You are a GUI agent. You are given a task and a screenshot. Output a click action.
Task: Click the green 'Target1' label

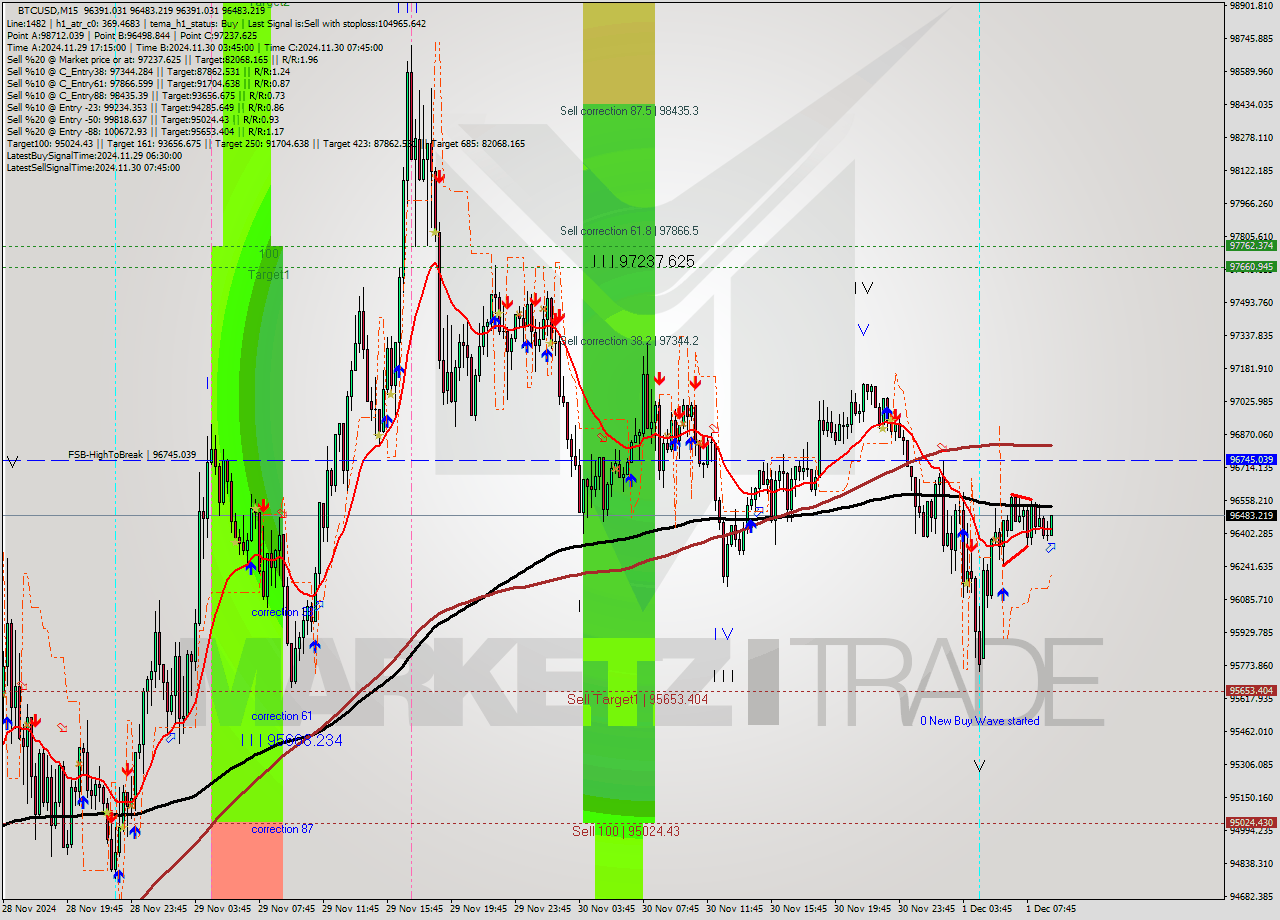[x=269, y=274]
